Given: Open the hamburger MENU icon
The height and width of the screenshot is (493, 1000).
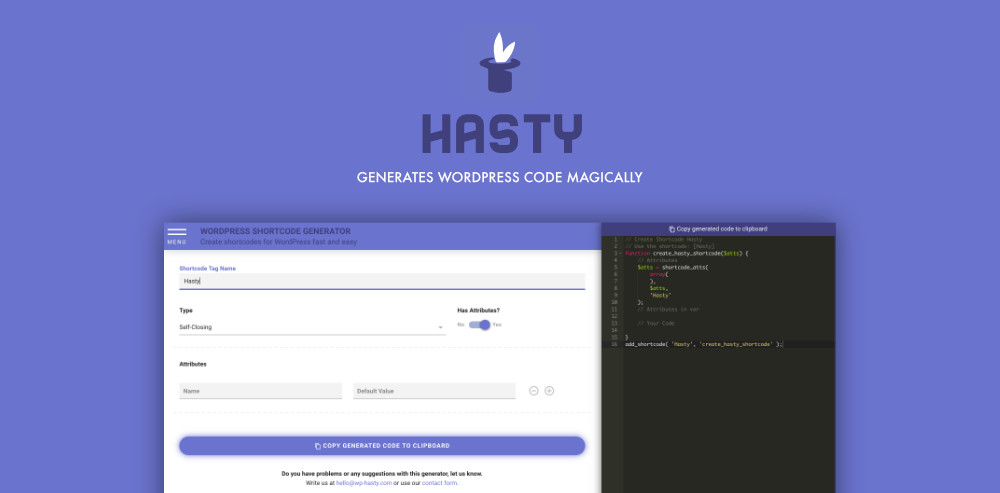Looking at the screenshot, I should point(177,236).
